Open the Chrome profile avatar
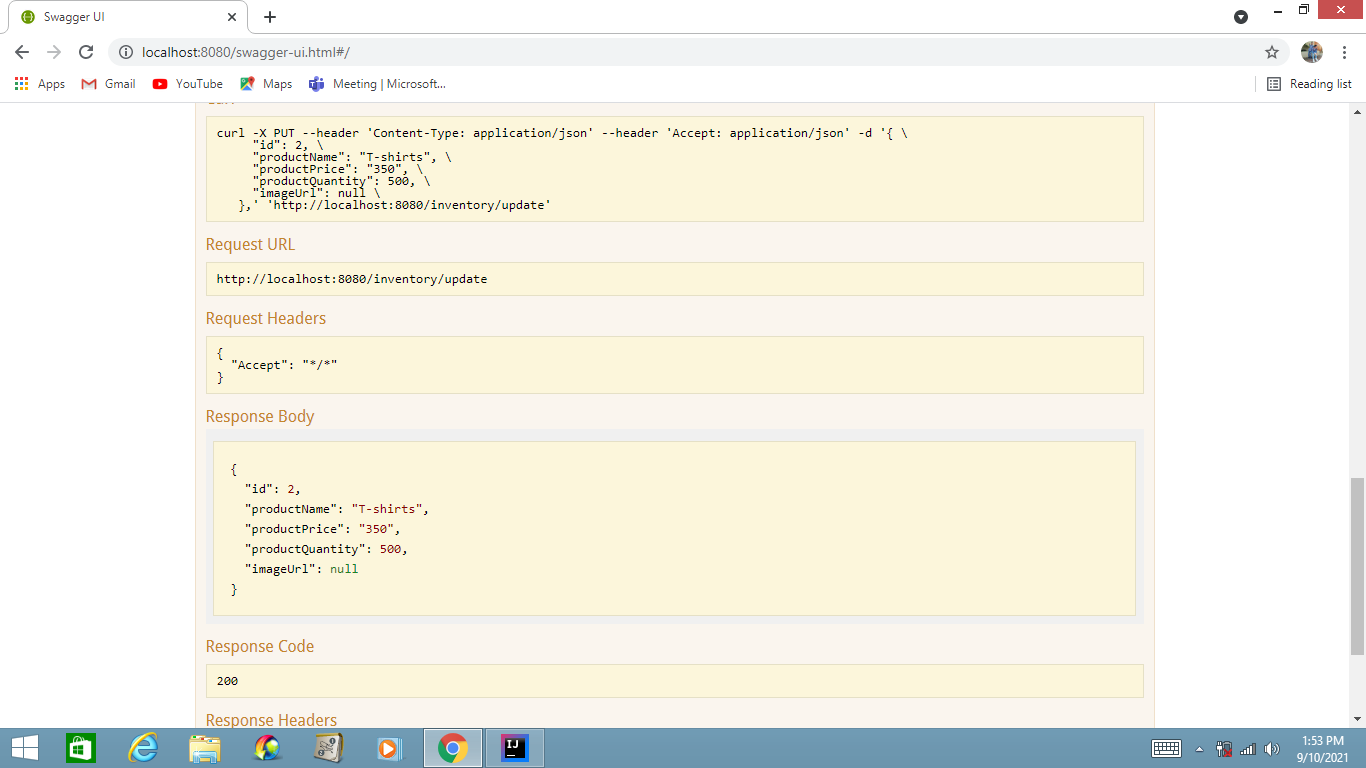This screenshot has width=1366, height=768. [x=1312, y=52]
